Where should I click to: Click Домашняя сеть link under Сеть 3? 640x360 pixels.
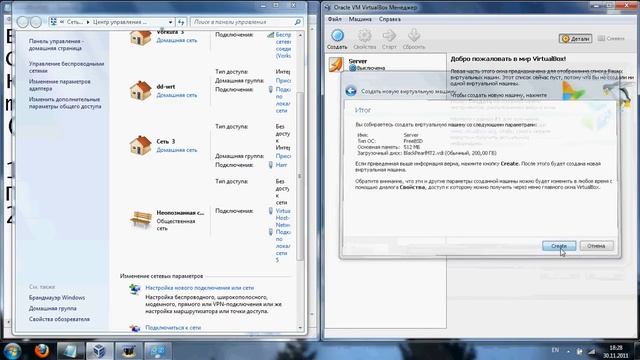[x=177, y=150]
